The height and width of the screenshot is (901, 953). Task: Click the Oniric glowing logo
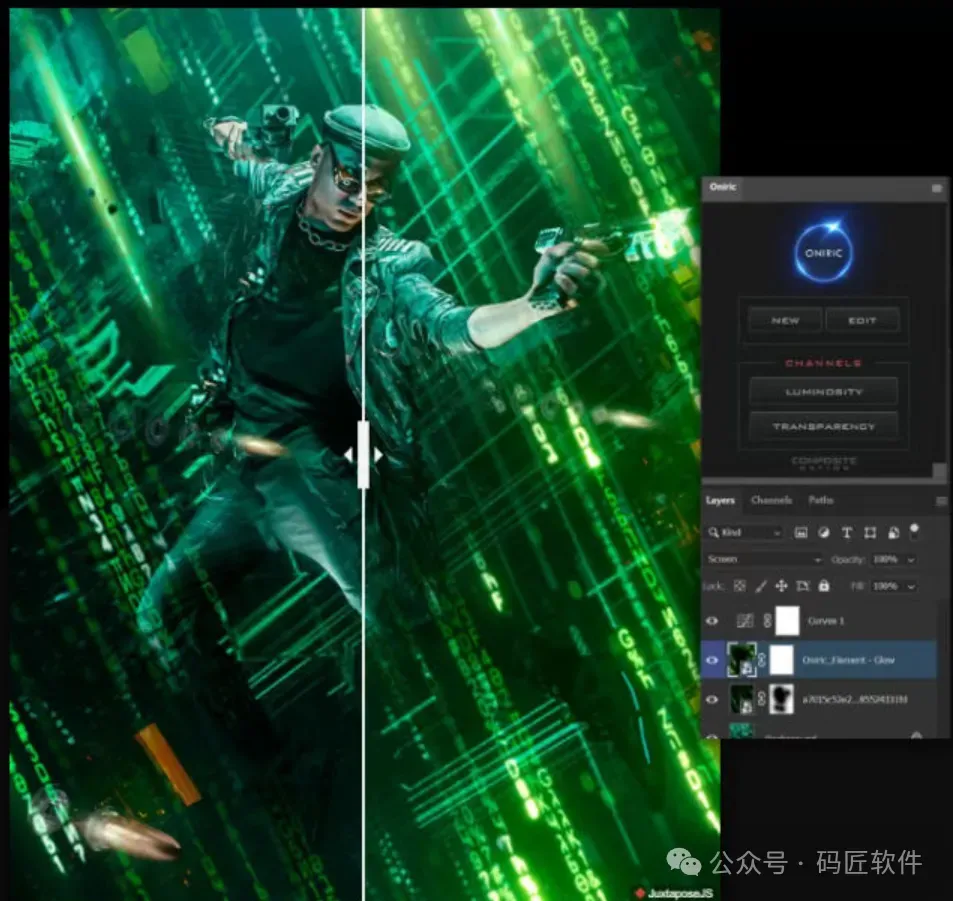click(824, 252)
